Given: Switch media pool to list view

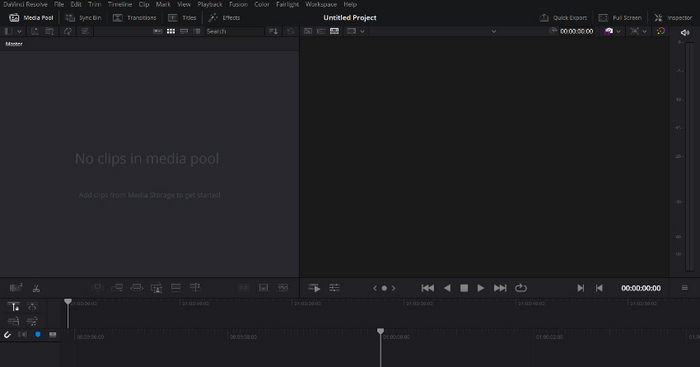Looking at the screenshot, I should click(x=197, y=31).
